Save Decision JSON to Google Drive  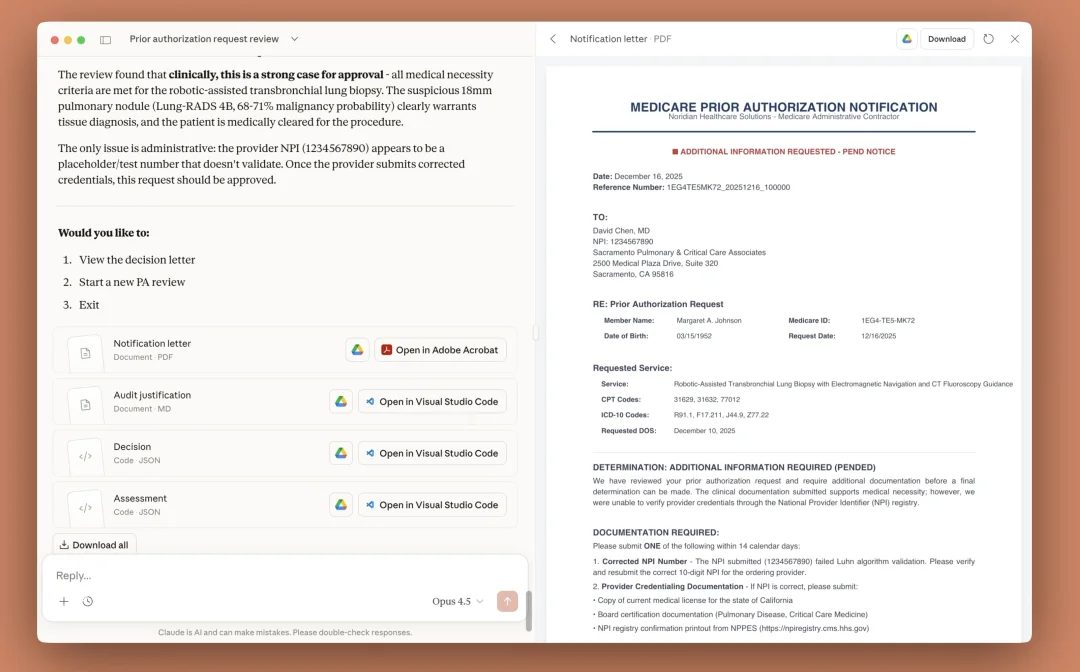tap(341, 453)
